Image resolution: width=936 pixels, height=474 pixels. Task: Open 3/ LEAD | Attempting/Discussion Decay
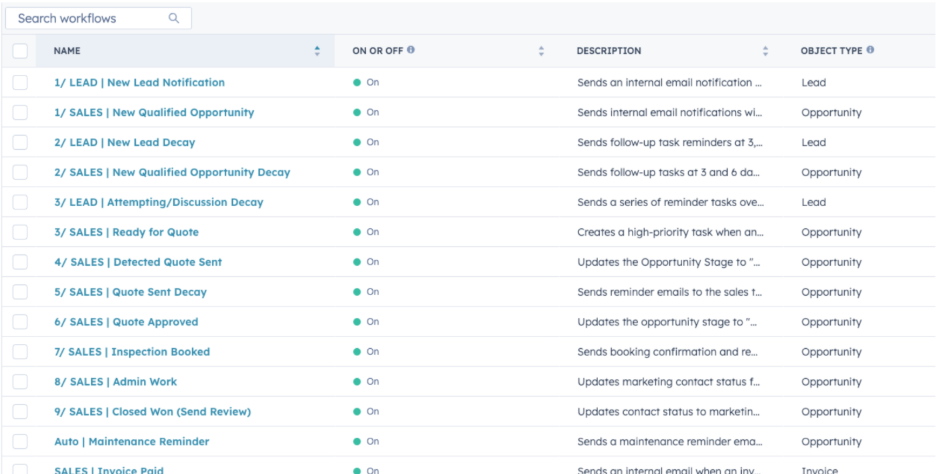tap(159, 202)
